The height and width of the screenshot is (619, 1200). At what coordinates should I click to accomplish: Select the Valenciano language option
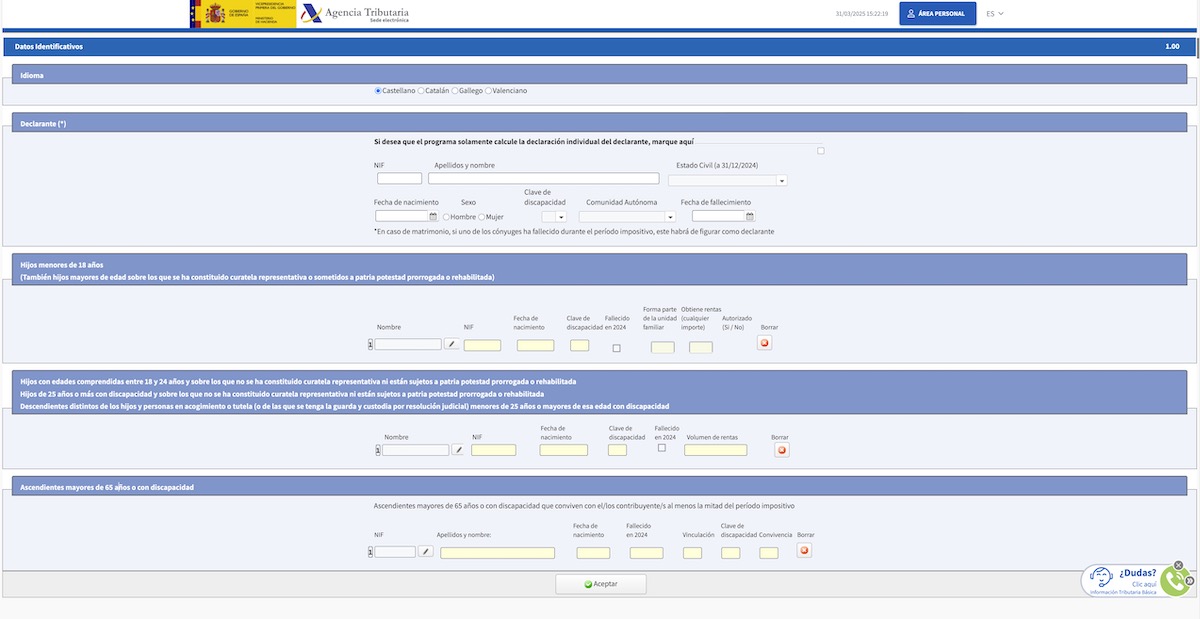coord(489,91)
